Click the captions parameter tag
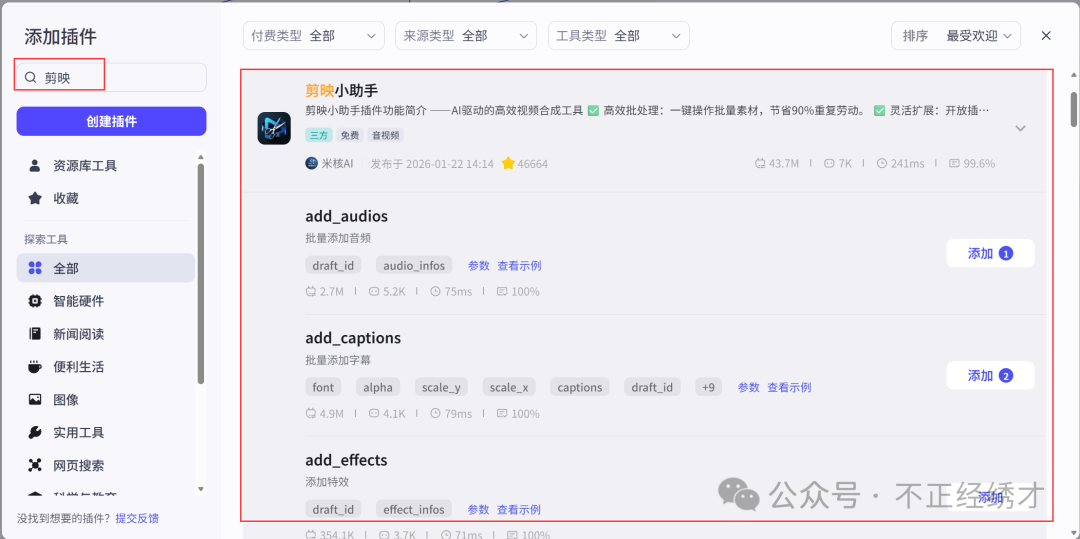 (x=580, y=387)
